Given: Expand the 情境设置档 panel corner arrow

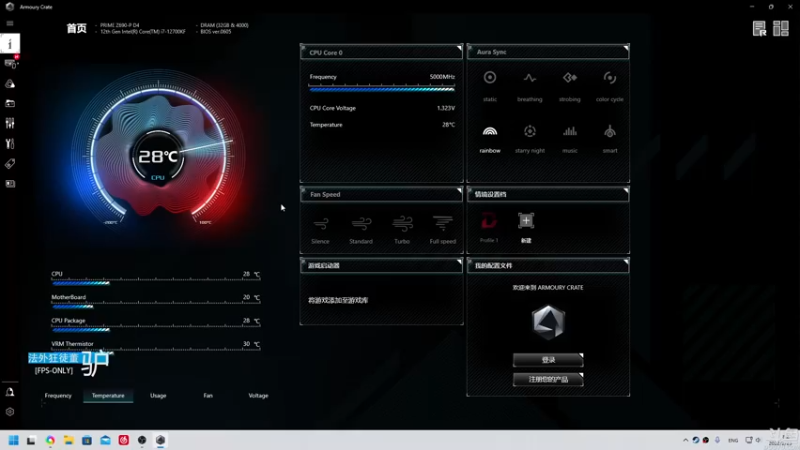Looking at the screenshot, I should pyautogui.click(x=626, y=191).
